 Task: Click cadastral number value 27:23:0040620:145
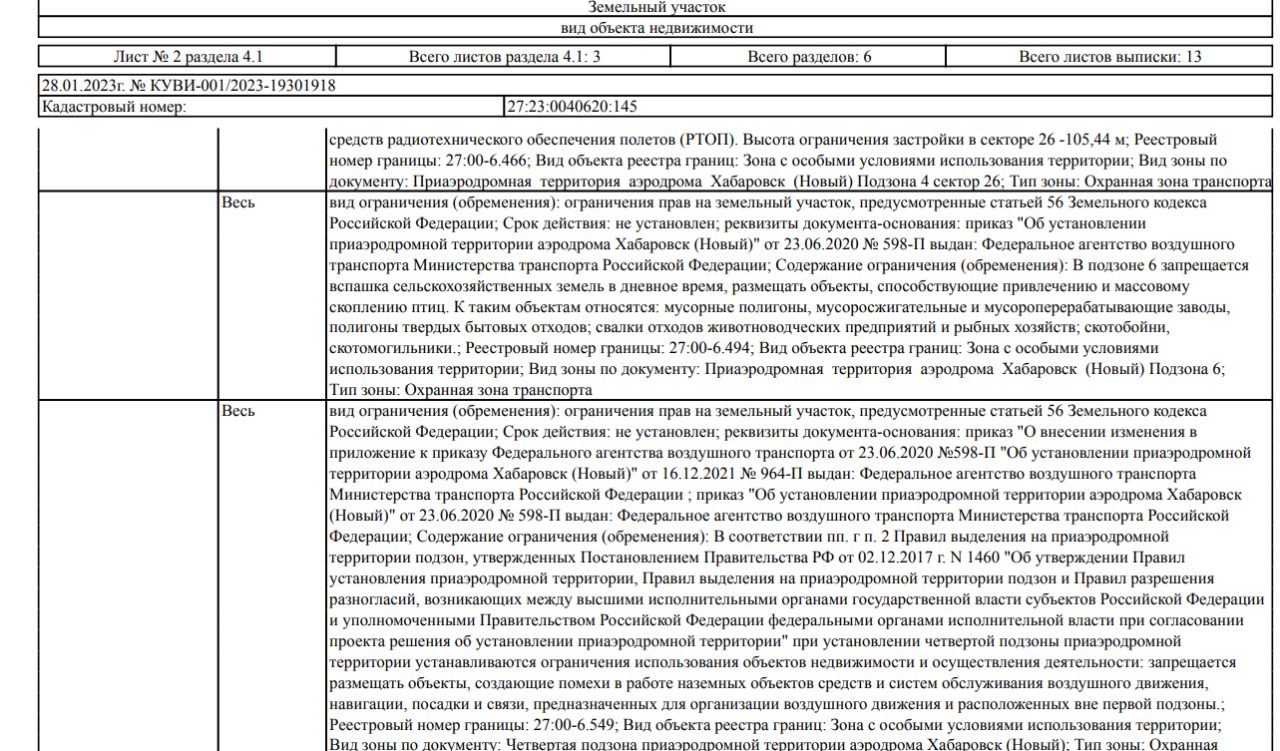[572, 106]
